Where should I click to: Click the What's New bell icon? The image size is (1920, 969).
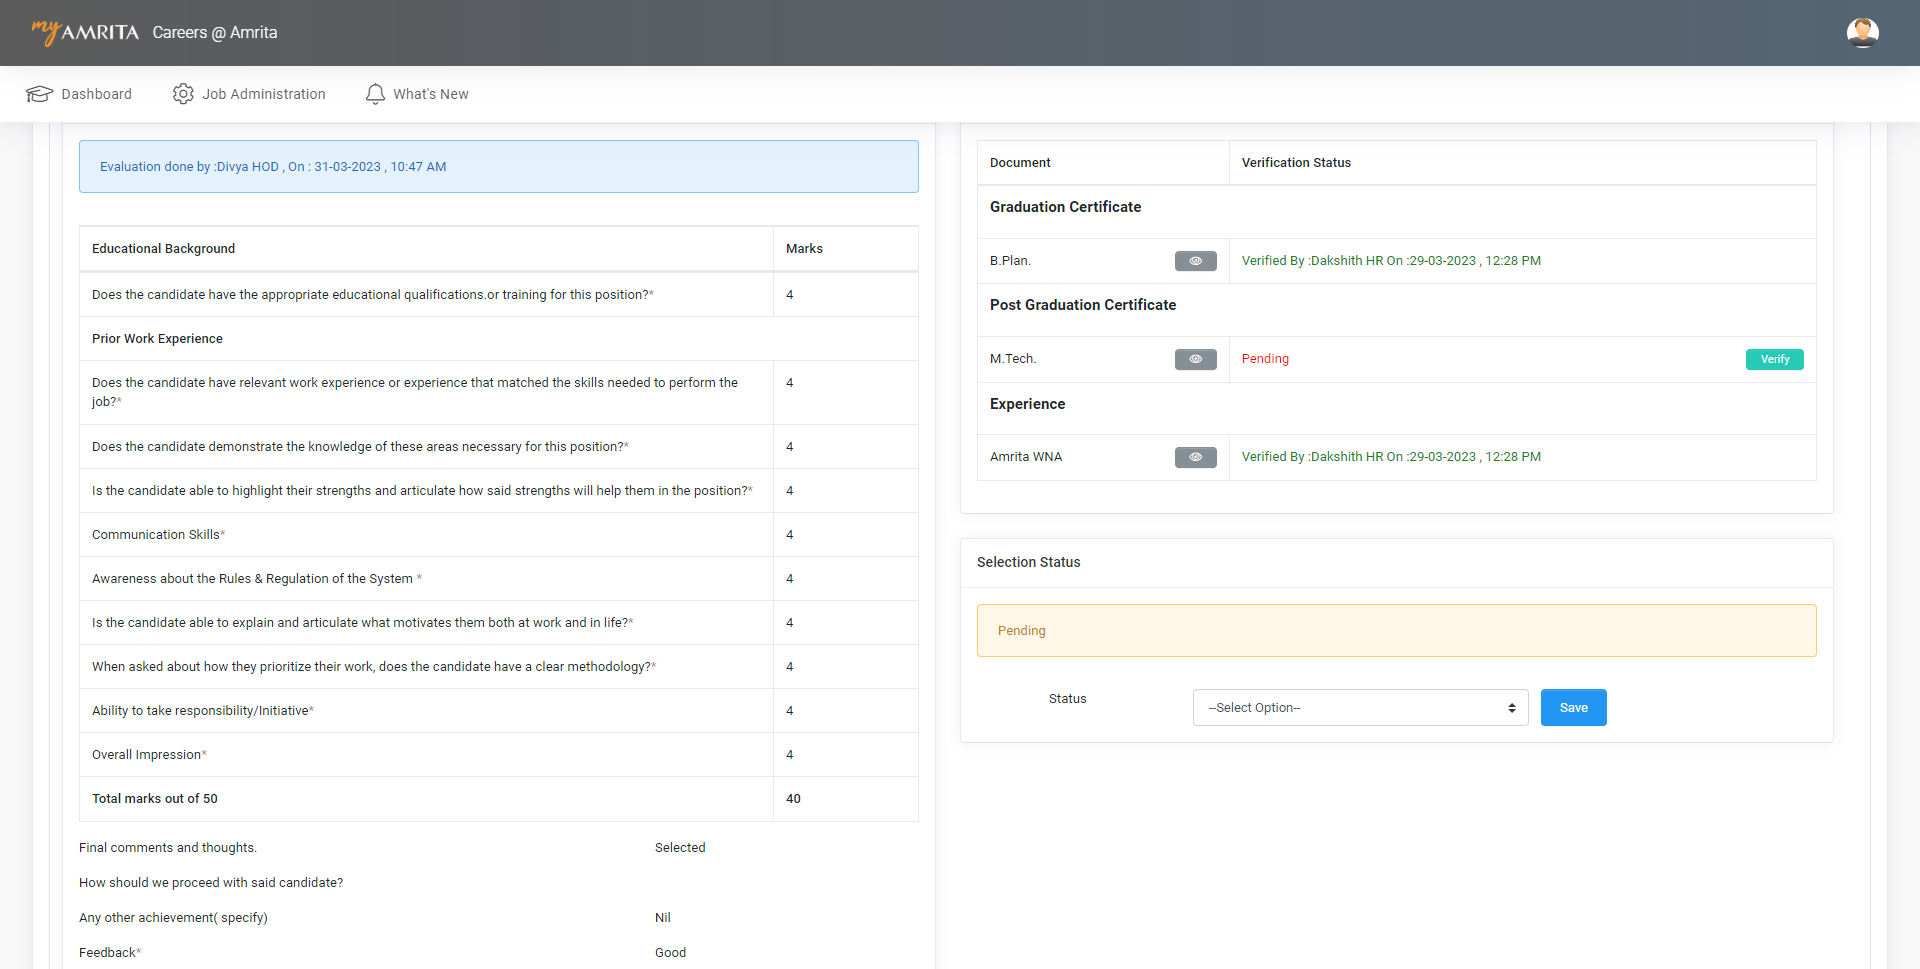(375, 94)
